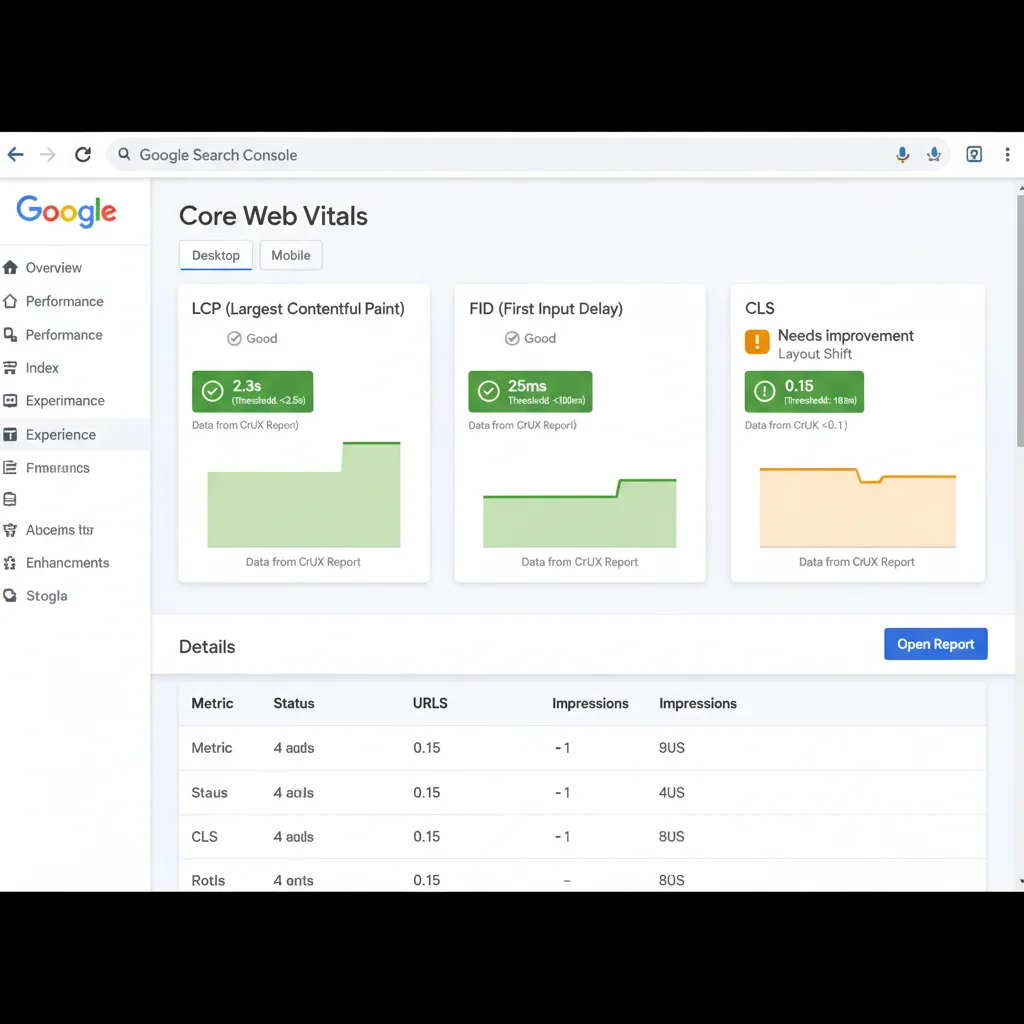Click the Experimance icon in sidebar
This screenshot has height=1024, width=1024.
tap(10, 400)
